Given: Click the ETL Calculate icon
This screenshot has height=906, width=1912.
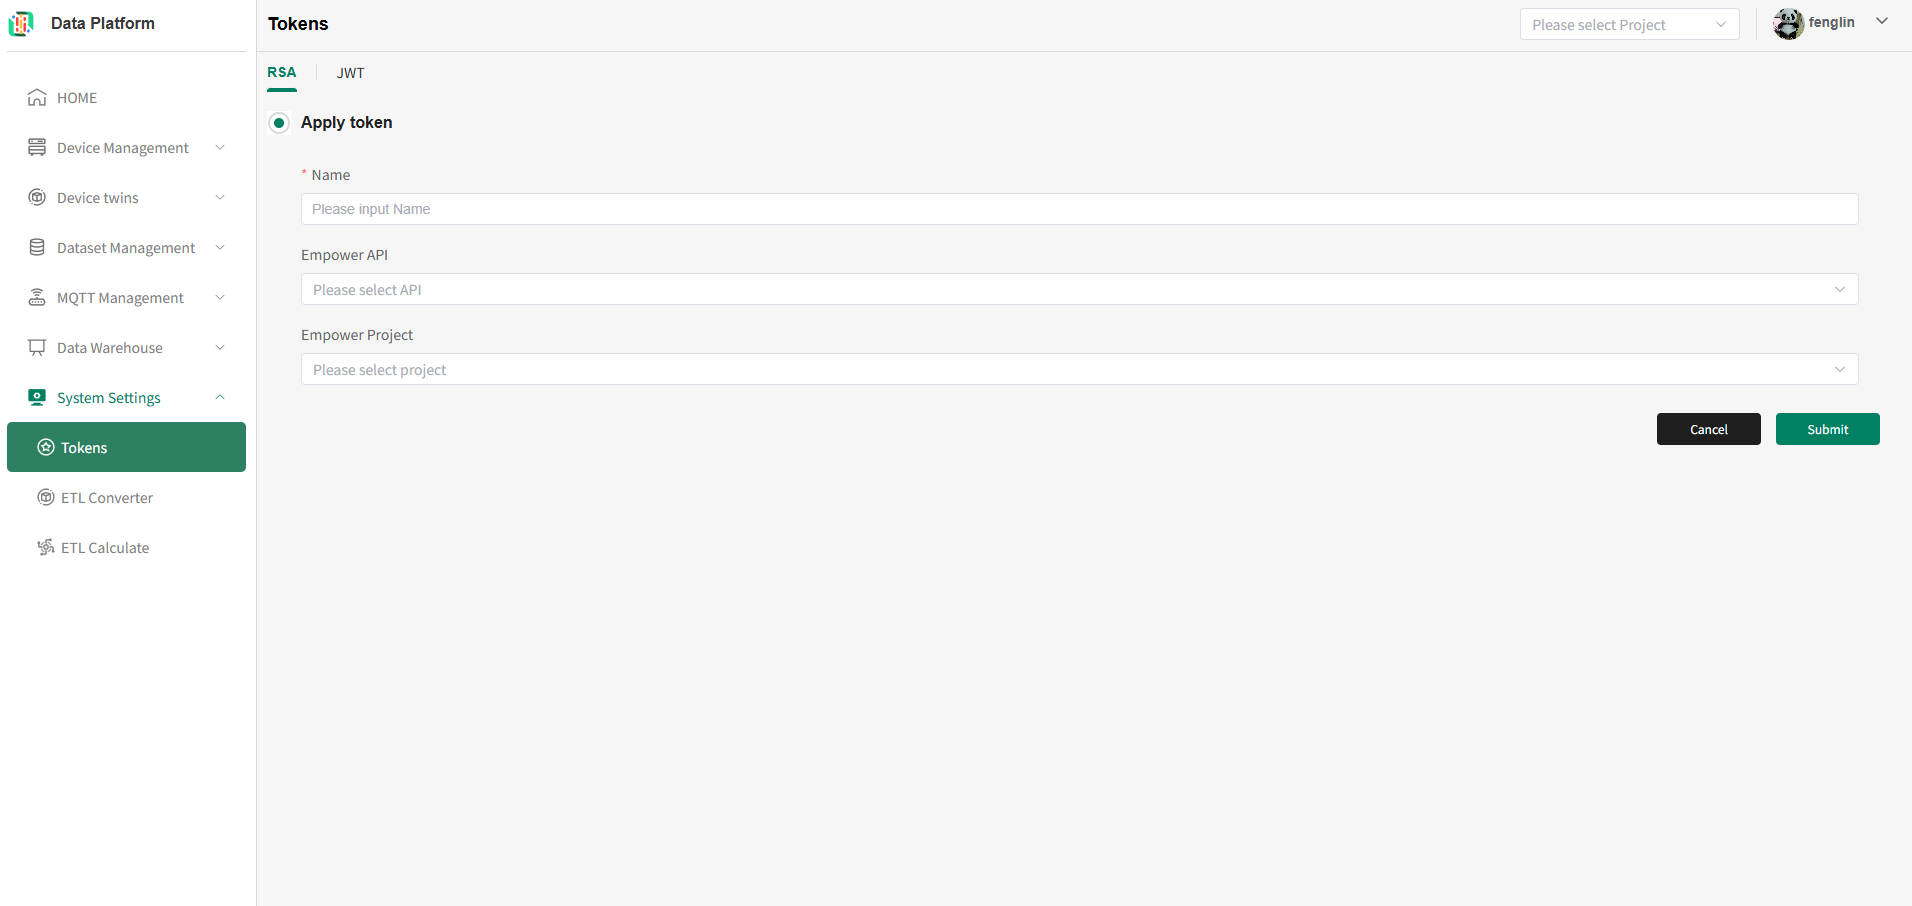Looking at the screenshot, I should point(46,547).
